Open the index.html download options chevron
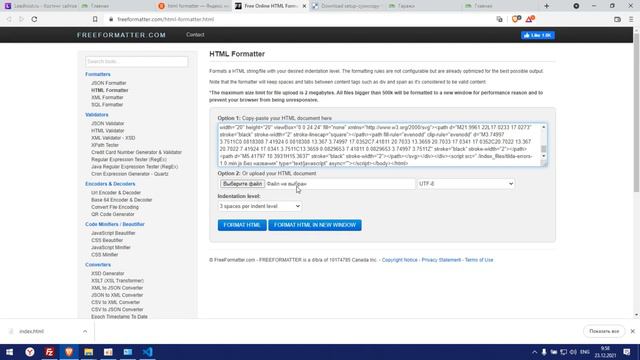Screen dimensions: 640x360 (85, 331)
